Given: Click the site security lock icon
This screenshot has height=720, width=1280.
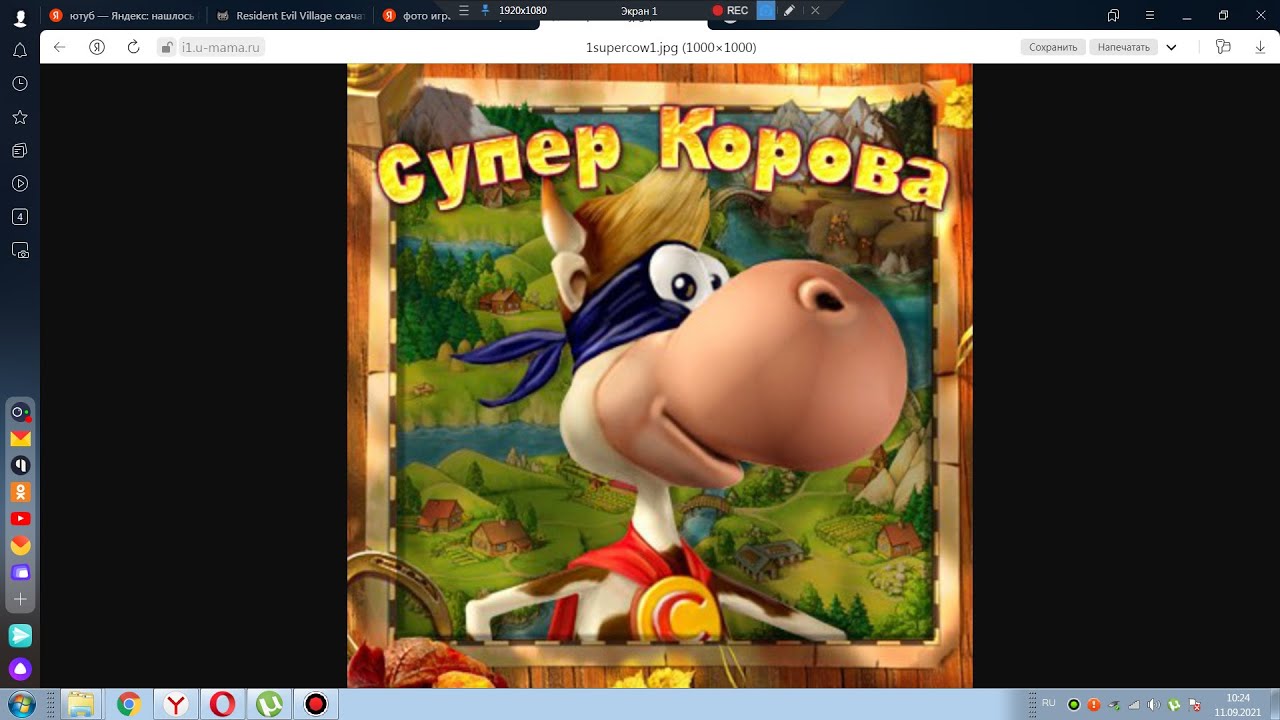Looking at the screenshot, I should [x=167, y=47].
